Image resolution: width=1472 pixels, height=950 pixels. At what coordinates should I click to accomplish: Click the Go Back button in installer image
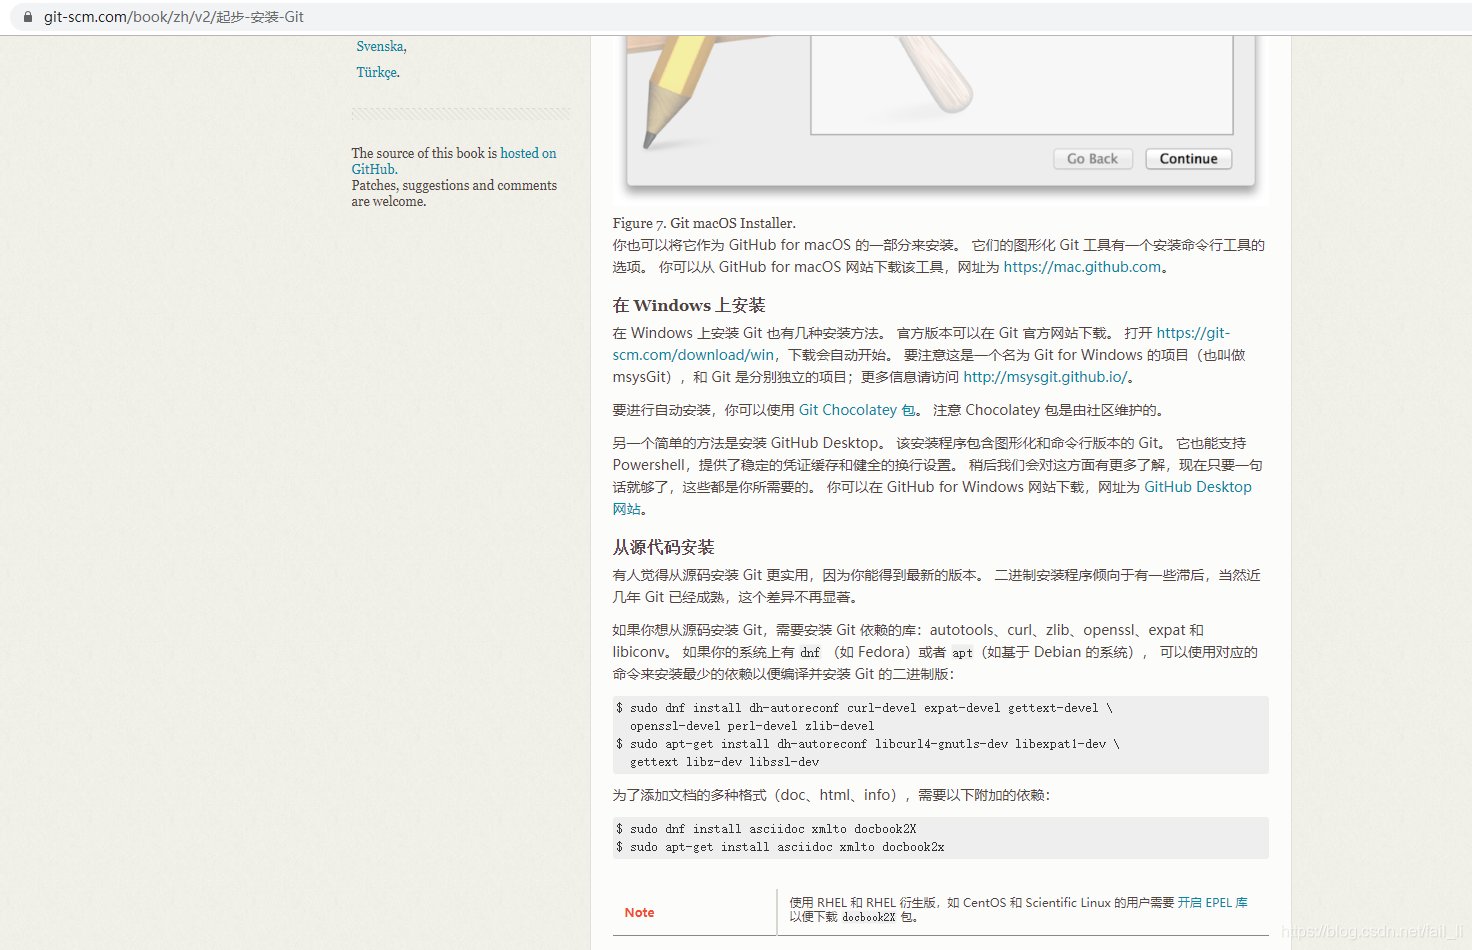tap(1092, 159)
